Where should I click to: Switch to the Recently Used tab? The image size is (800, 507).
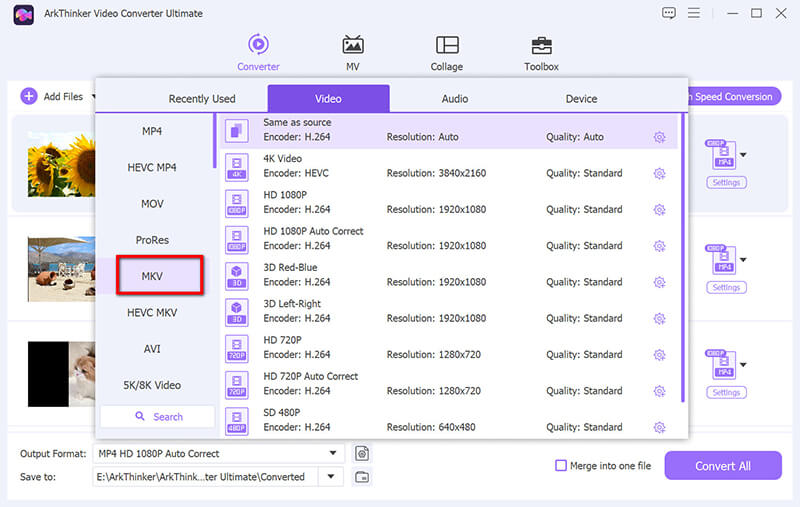(202, 98)
